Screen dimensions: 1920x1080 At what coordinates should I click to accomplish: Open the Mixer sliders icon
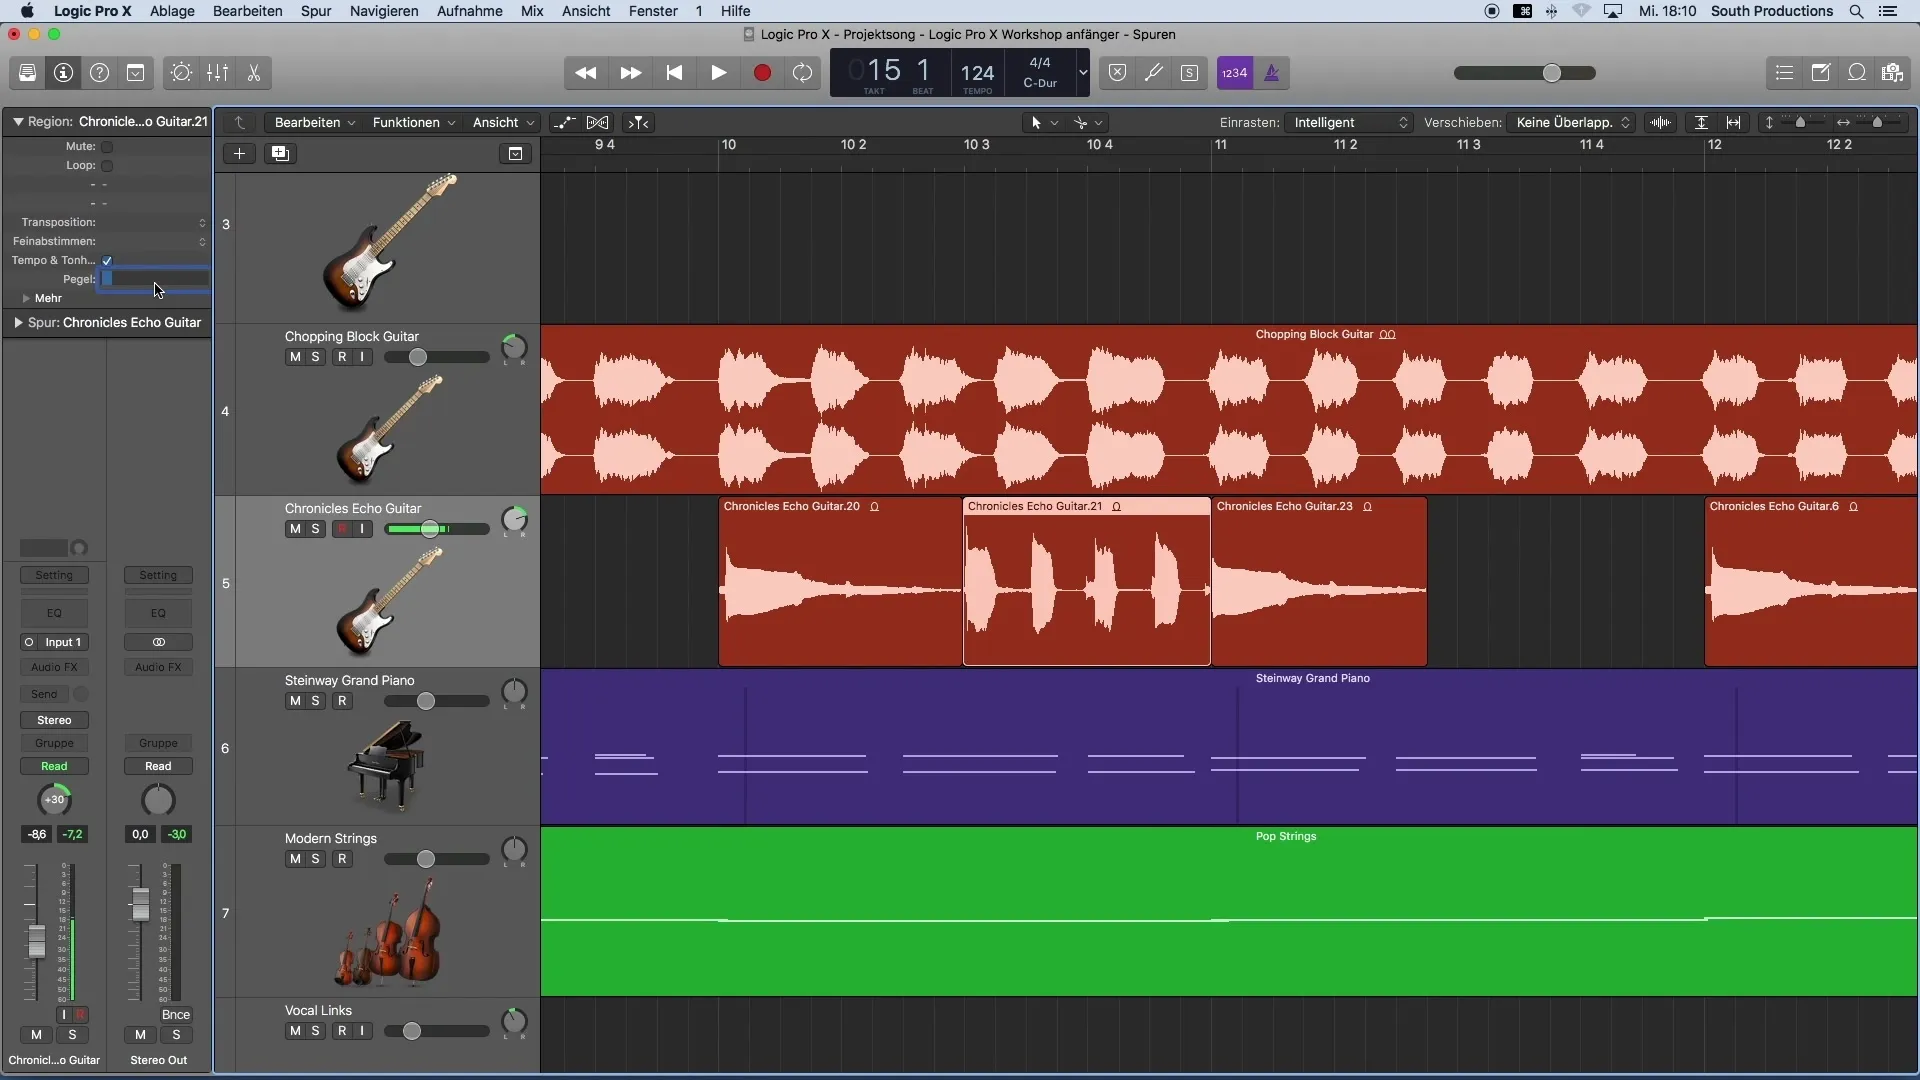pos(217,73)
